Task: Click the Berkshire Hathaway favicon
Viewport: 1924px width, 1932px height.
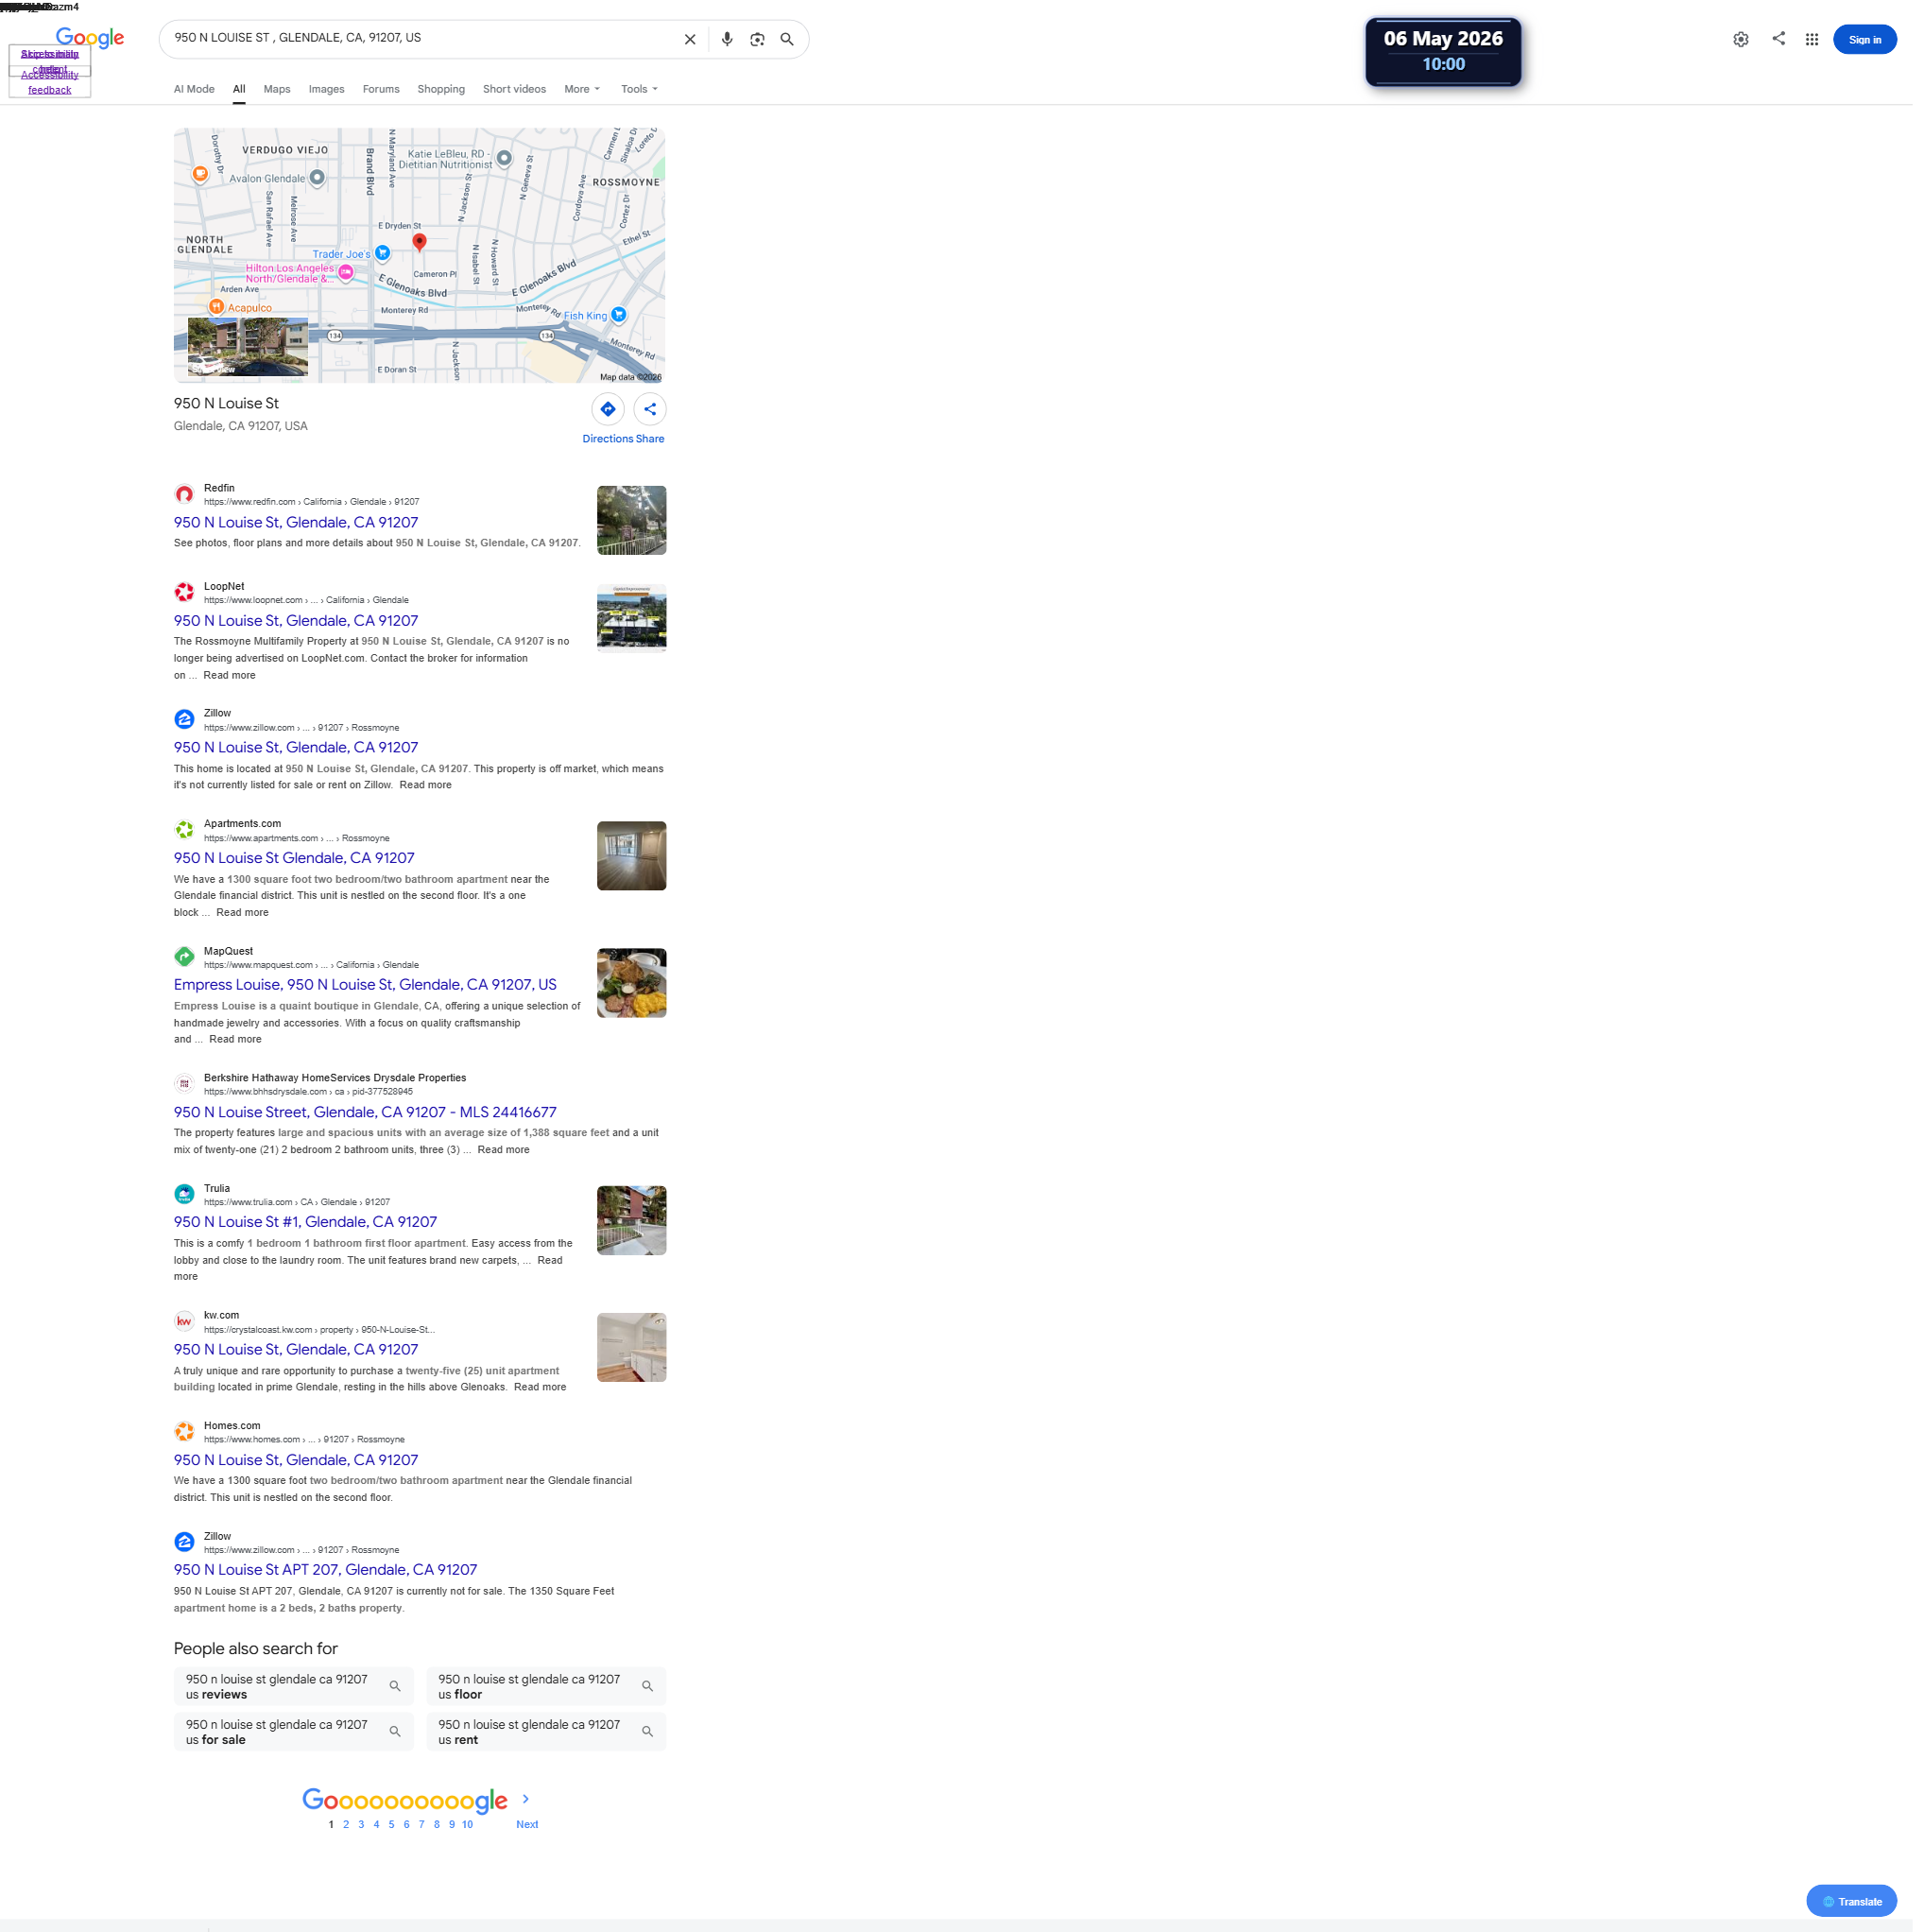Action: point(184,1084)
